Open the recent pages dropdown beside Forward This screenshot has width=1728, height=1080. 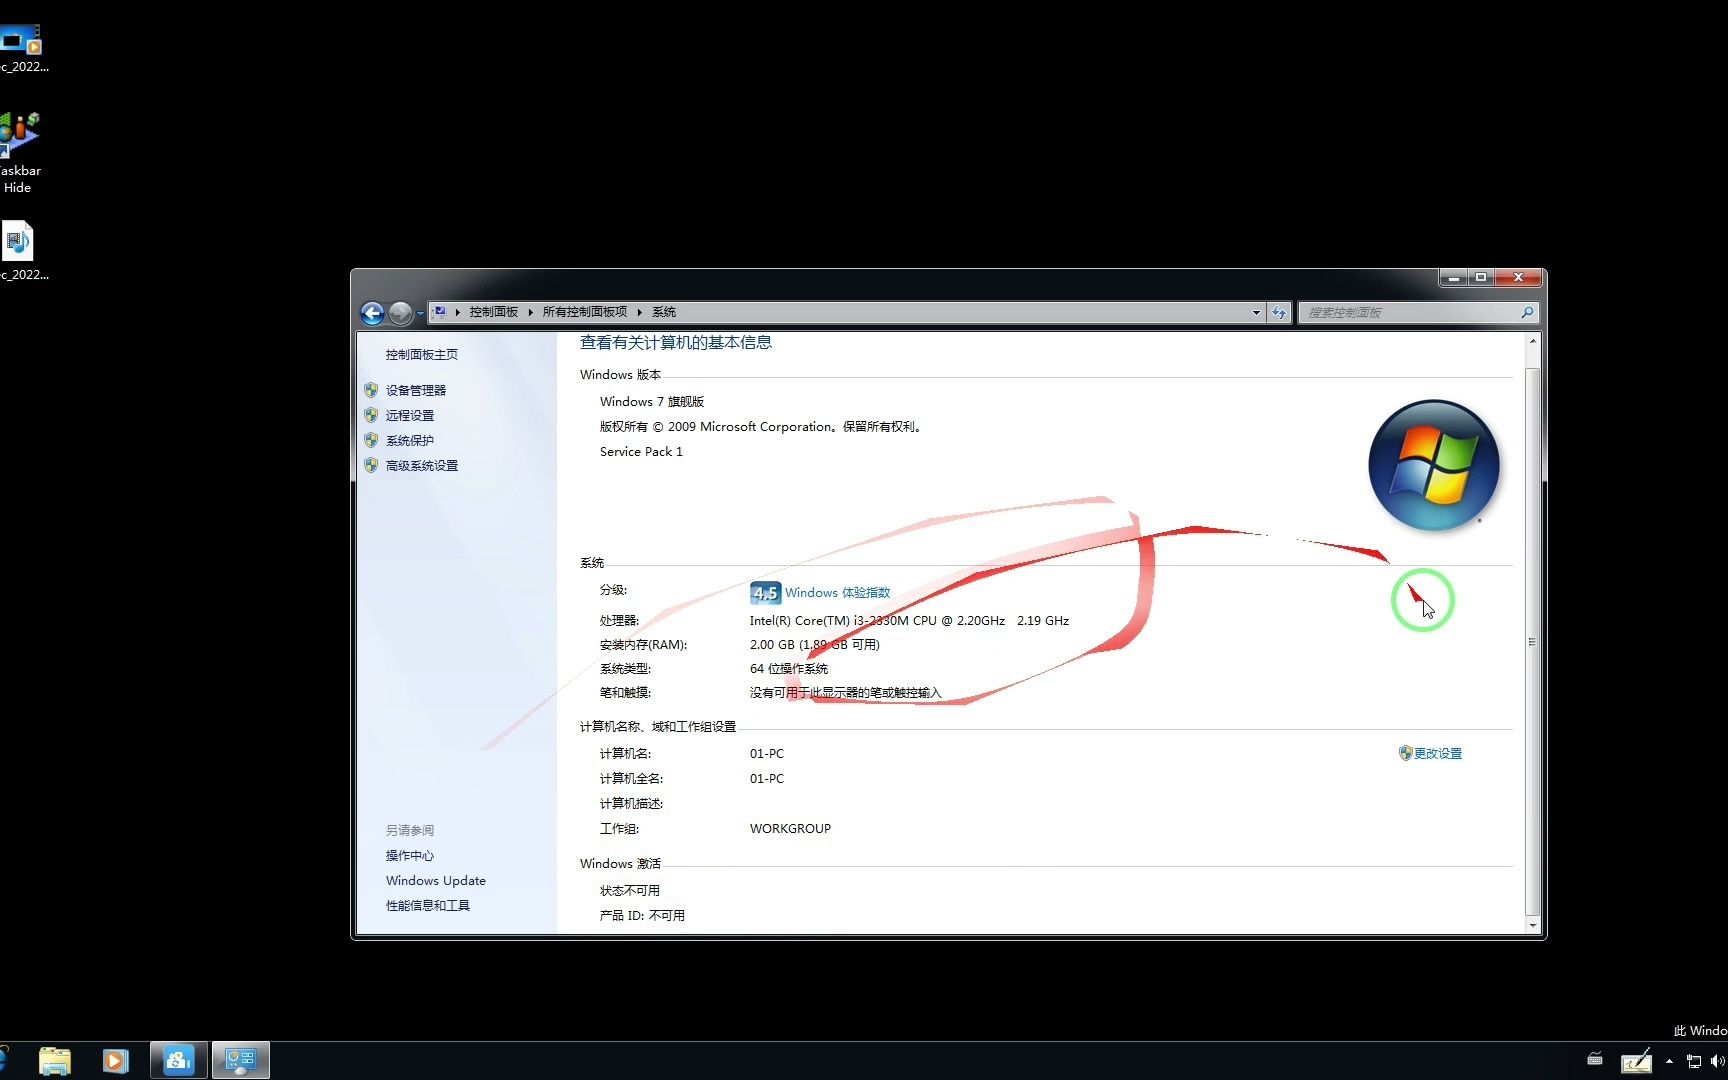[x=420, y=314]
